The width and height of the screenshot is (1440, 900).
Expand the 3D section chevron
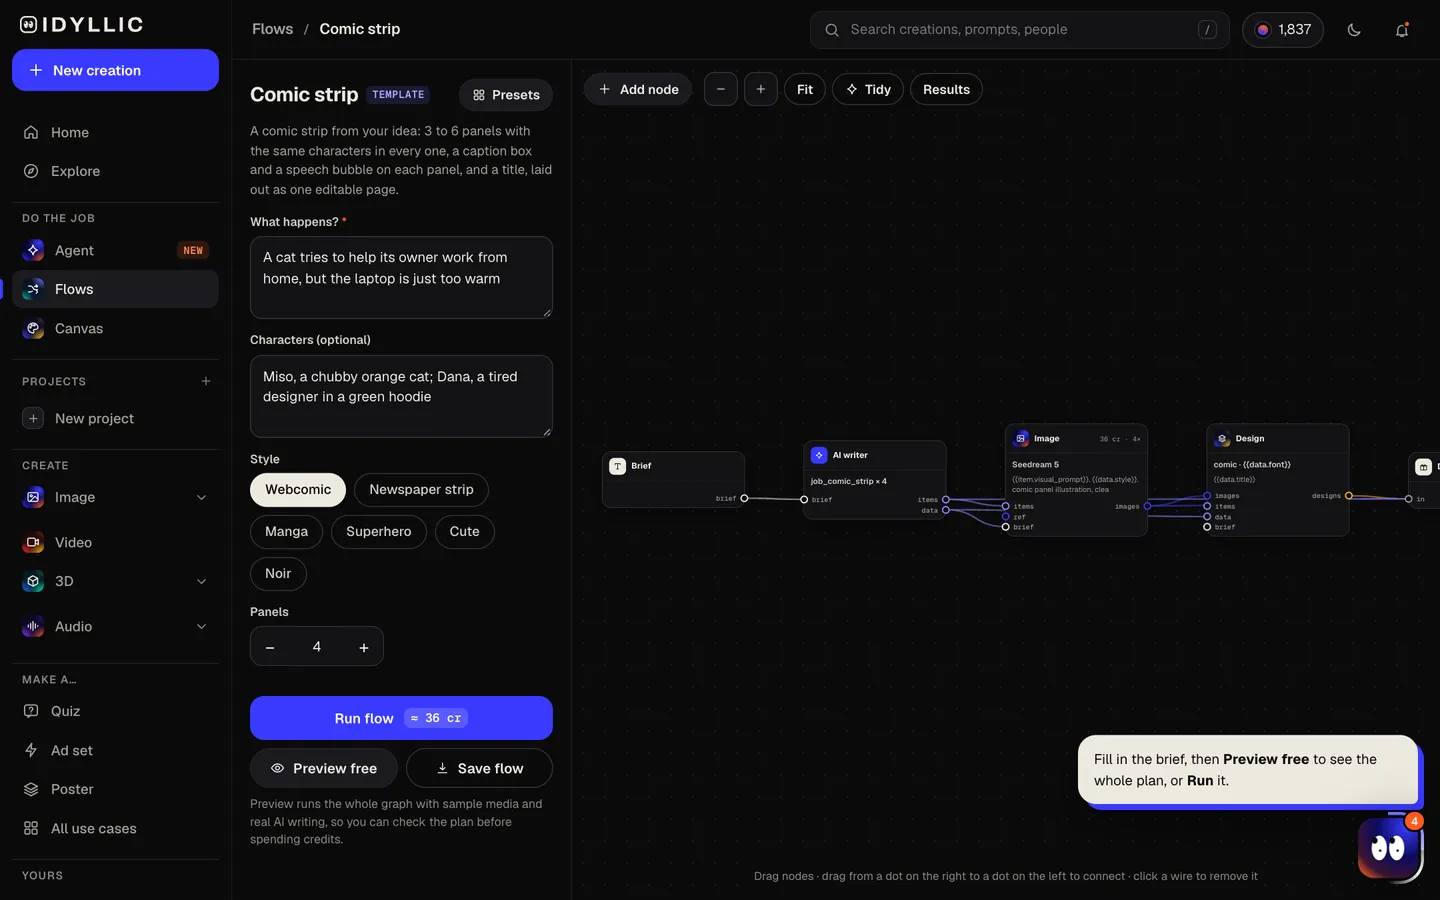(x=201, y=582)
